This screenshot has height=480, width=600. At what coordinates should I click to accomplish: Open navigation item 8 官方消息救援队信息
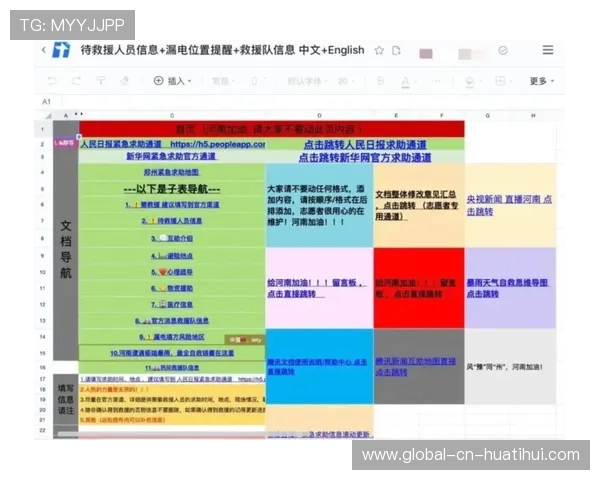pos(171,321)
